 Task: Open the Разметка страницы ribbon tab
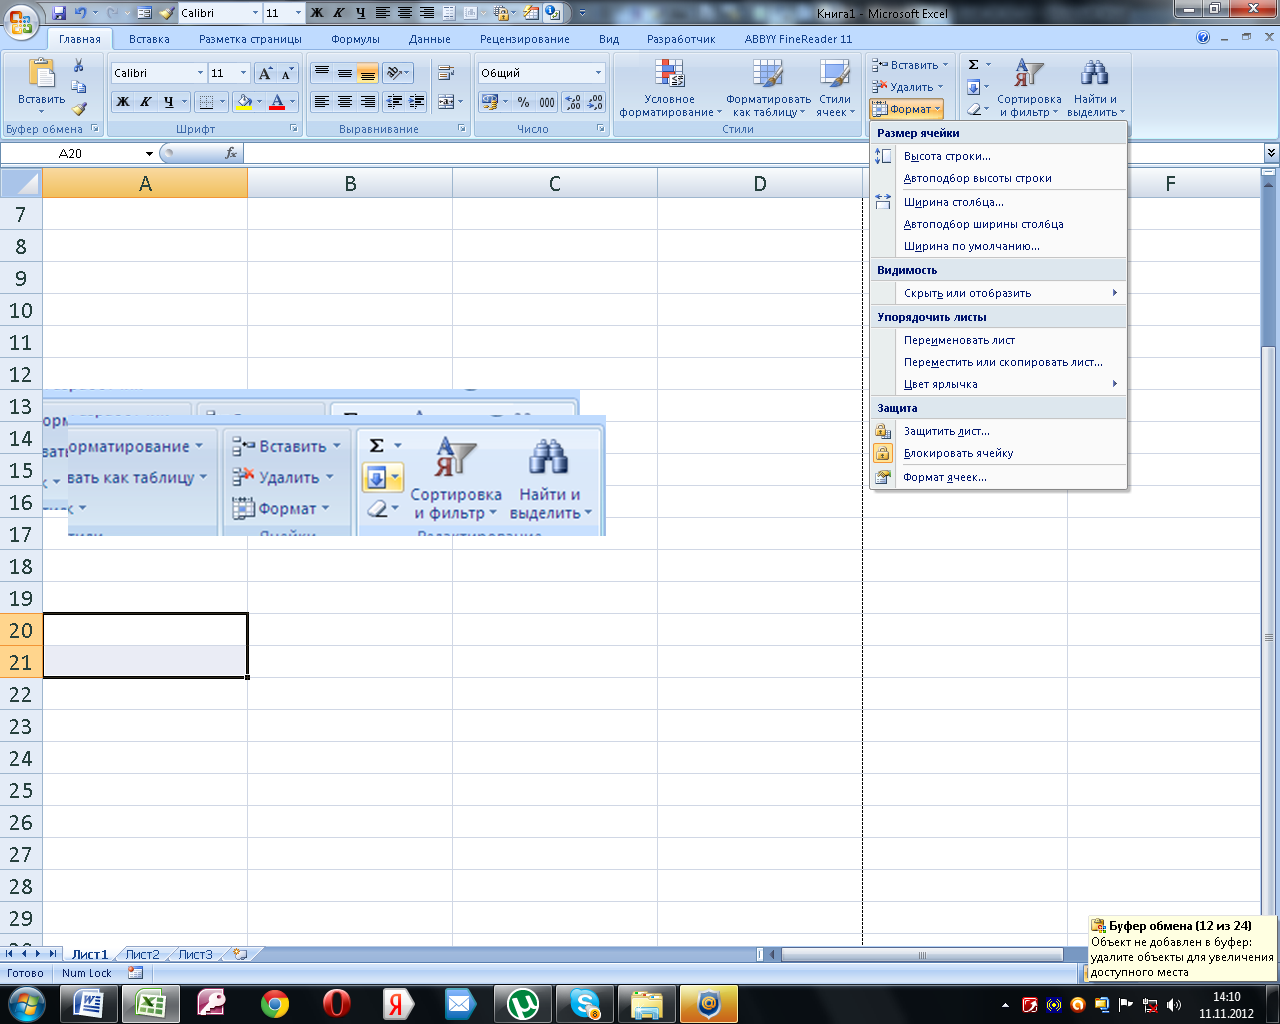pyautogui.click(x=250, y=39)
